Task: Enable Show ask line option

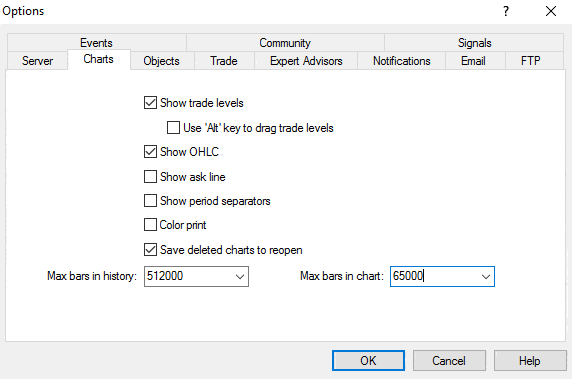Action: [x=150, y=177]
